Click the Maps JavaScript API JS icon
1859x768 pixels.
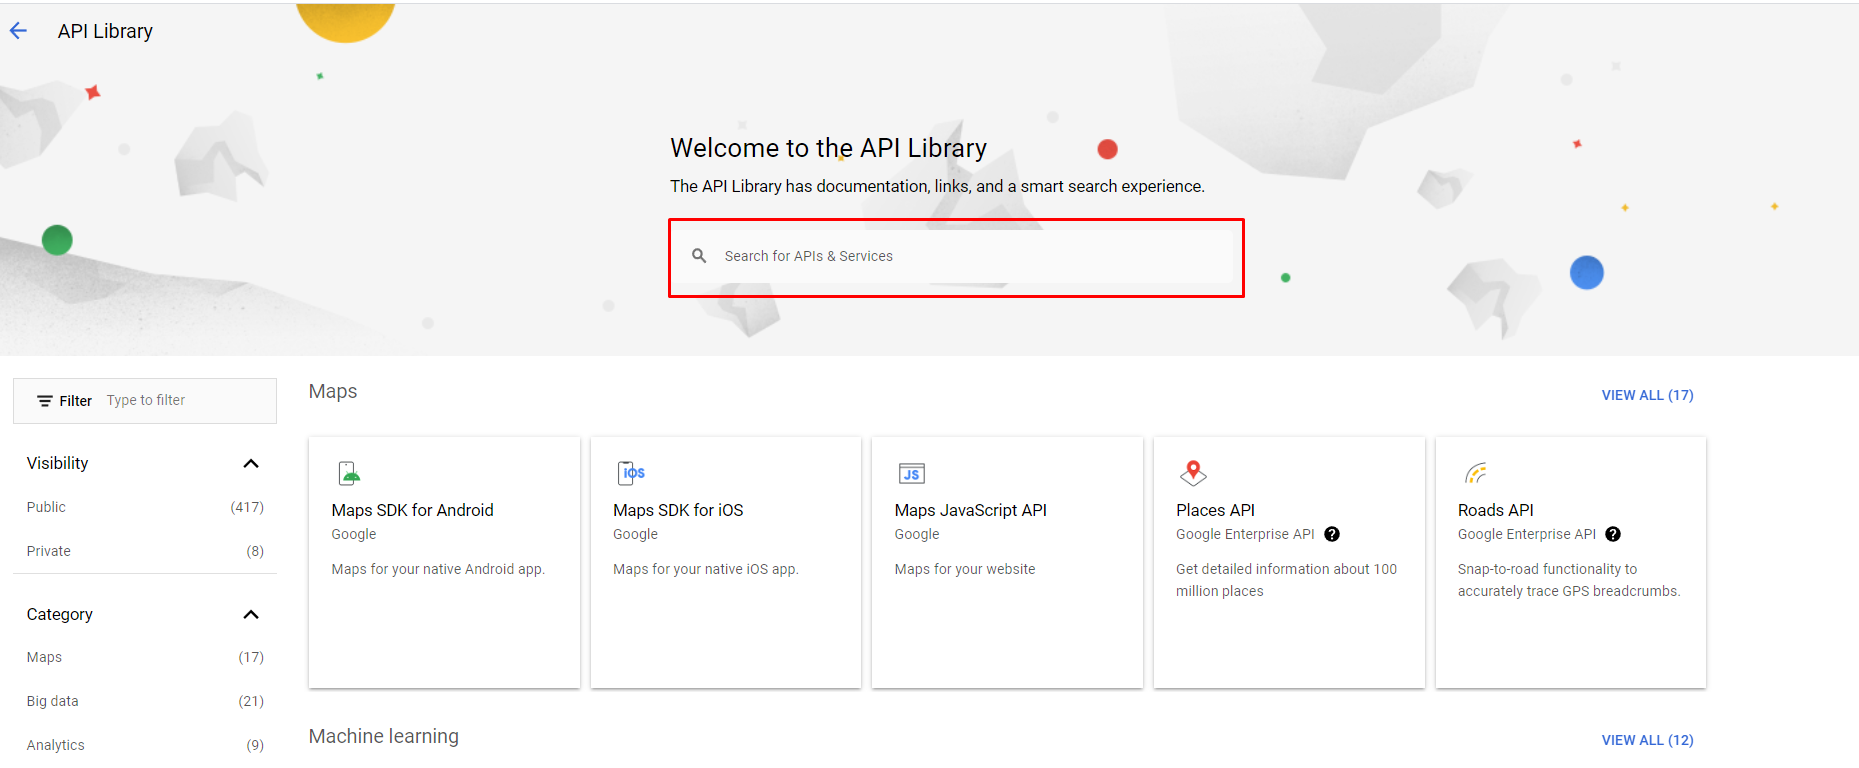(x=911, y=474)
